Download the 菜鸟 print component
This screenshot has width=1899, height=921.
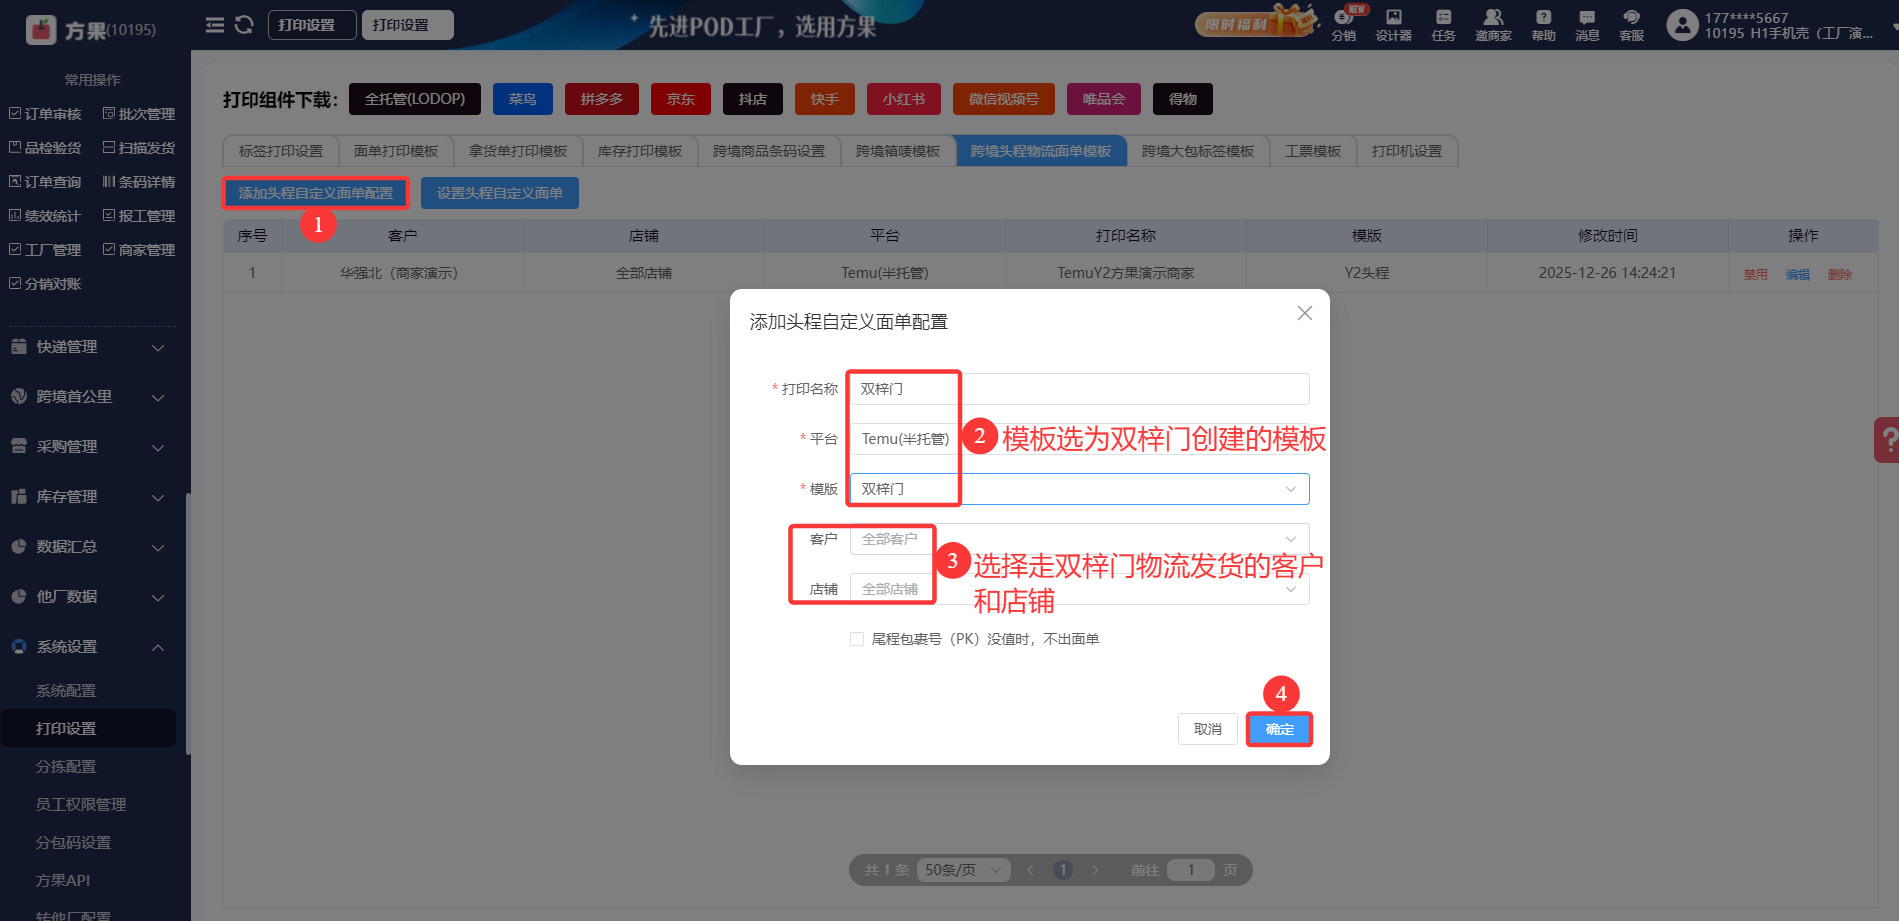point(522,99)
